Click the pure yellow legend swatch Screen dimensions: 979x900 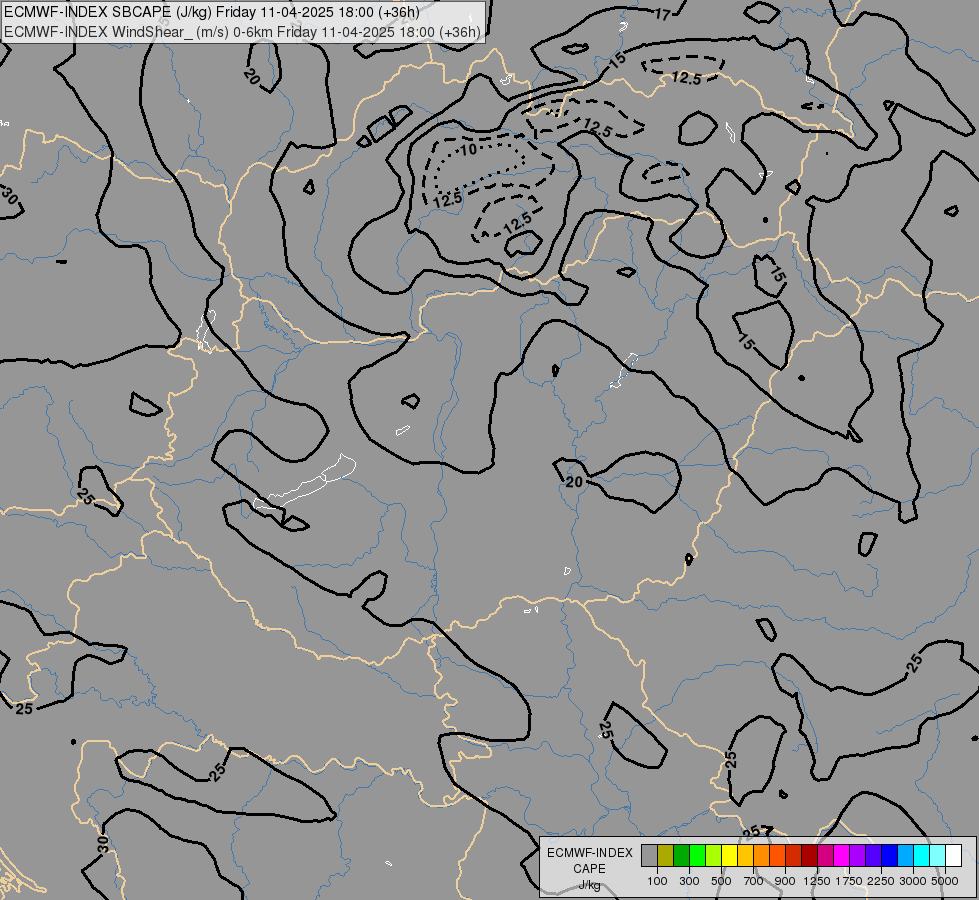(729, 855)
